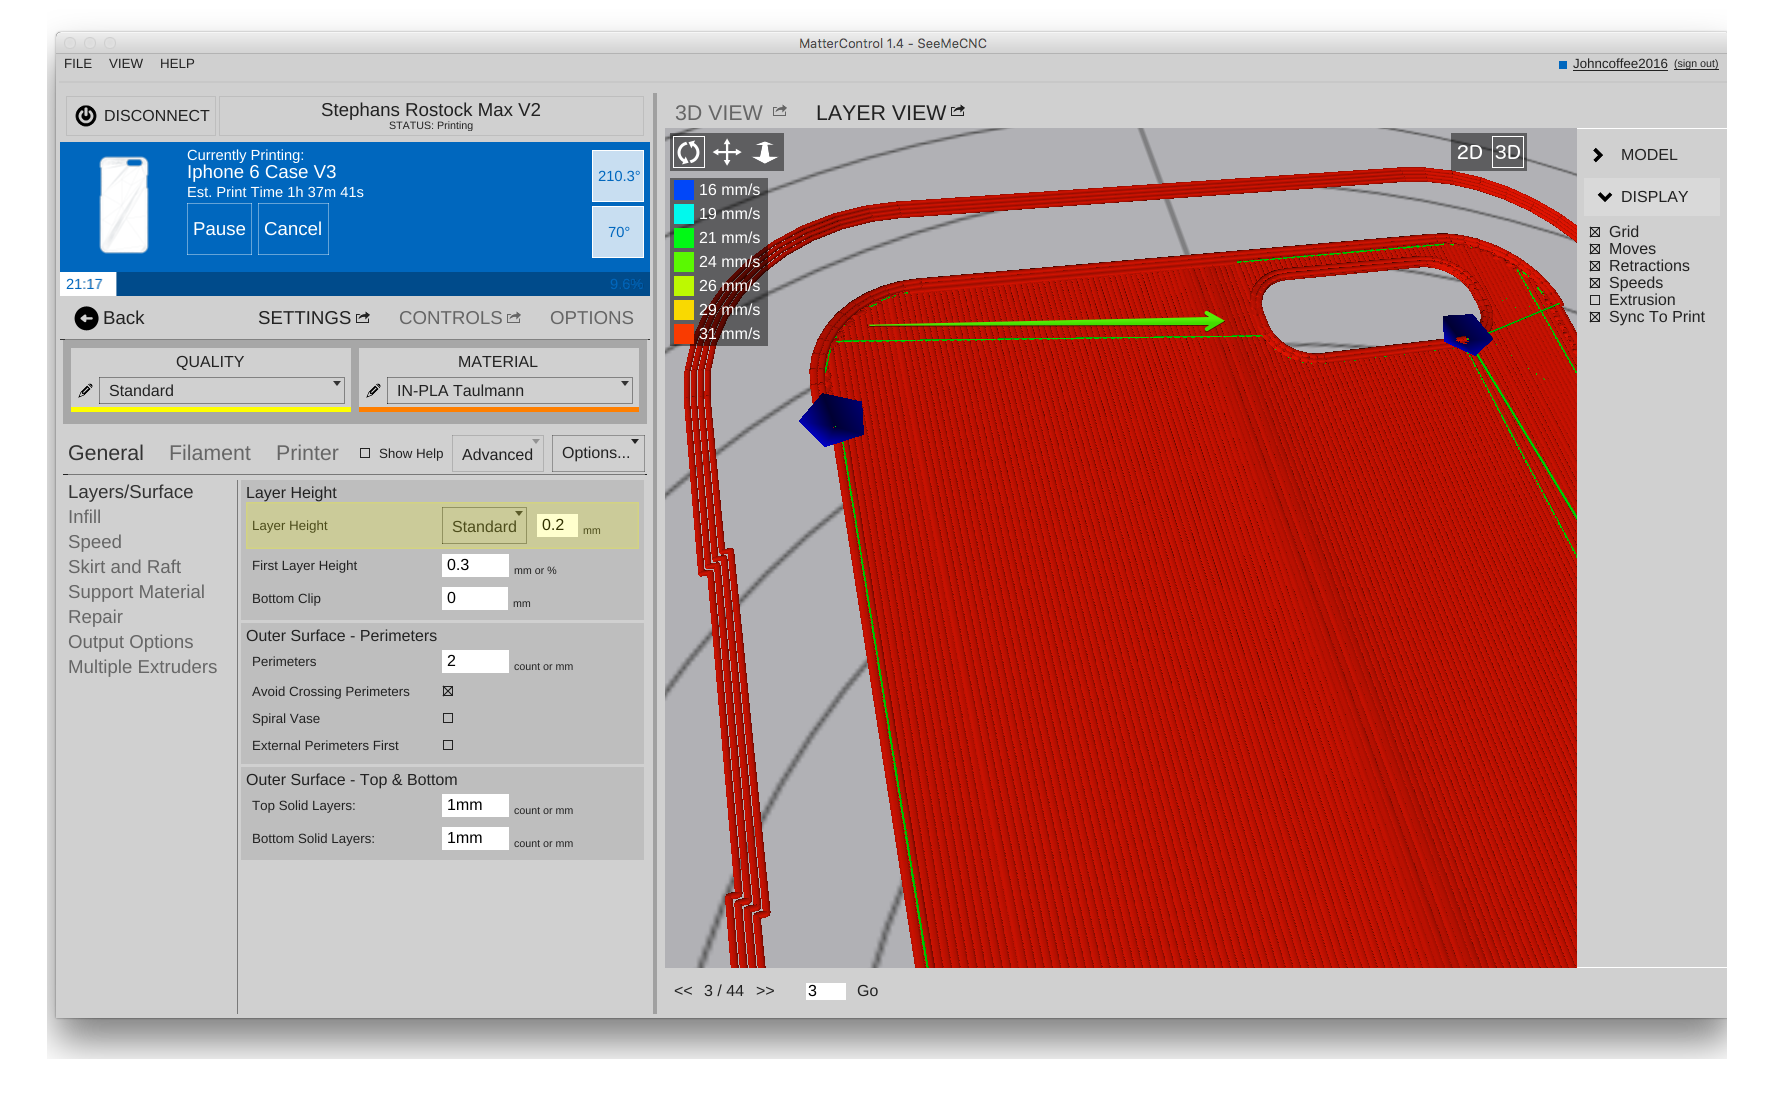Disable the Retractions display checkbox
Image resolution: width=1787 pixels, height=1098 pixels.
point(1595,266)
